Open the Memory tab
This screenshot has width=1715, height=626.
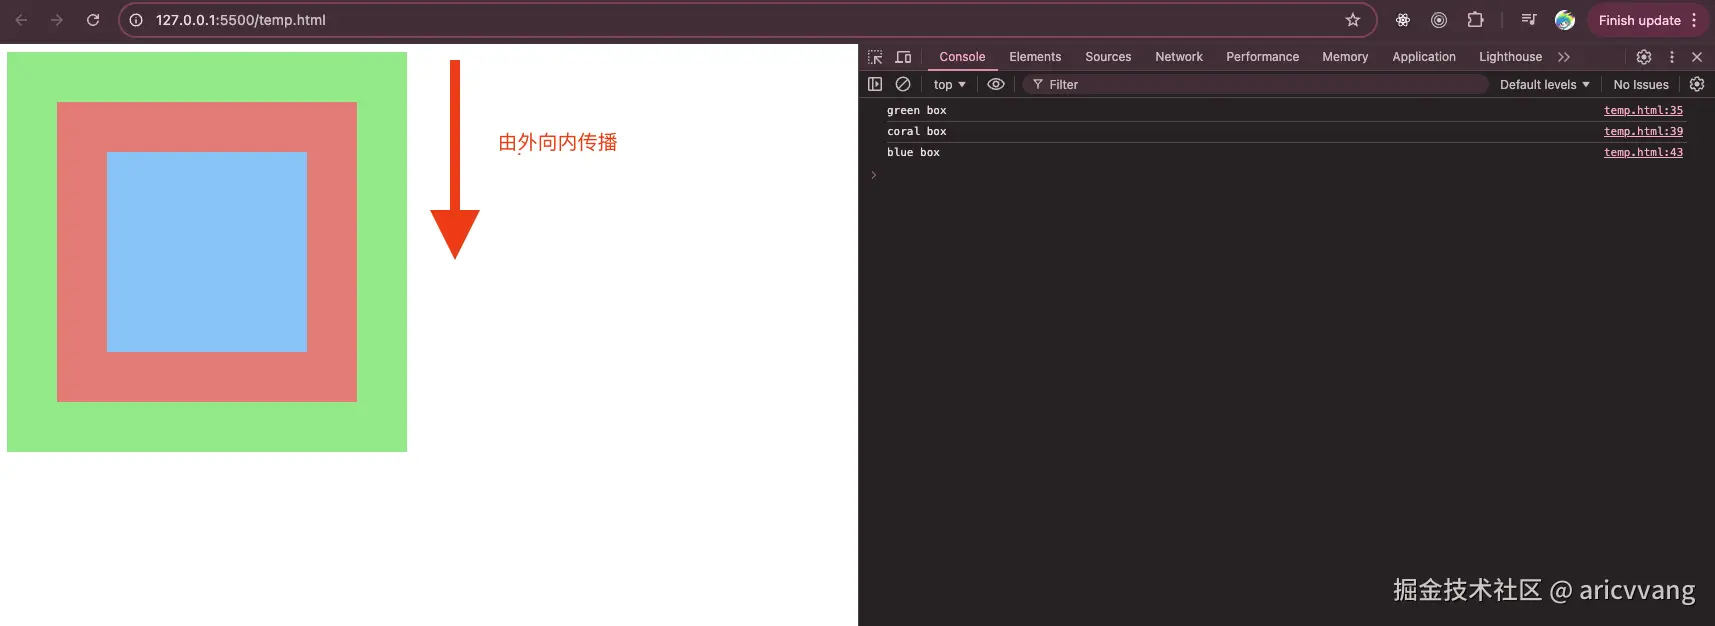click(1345, 57)
